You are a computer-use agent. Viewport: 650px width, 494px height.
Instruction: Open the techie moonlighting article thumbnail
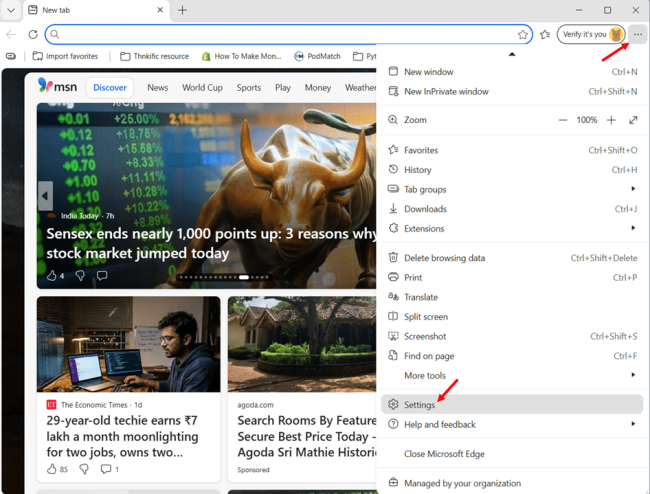[x=129, y=344]
